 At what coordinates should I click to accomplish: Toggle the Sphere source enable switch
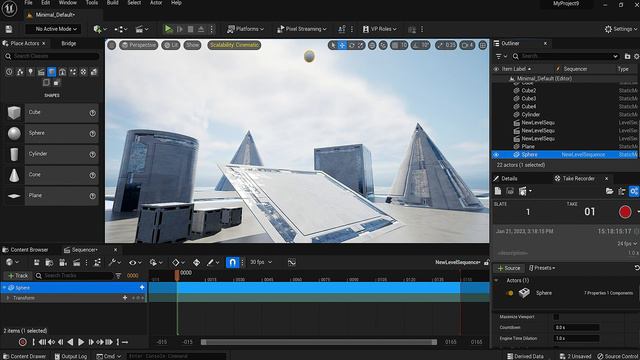tap(509, 293)
